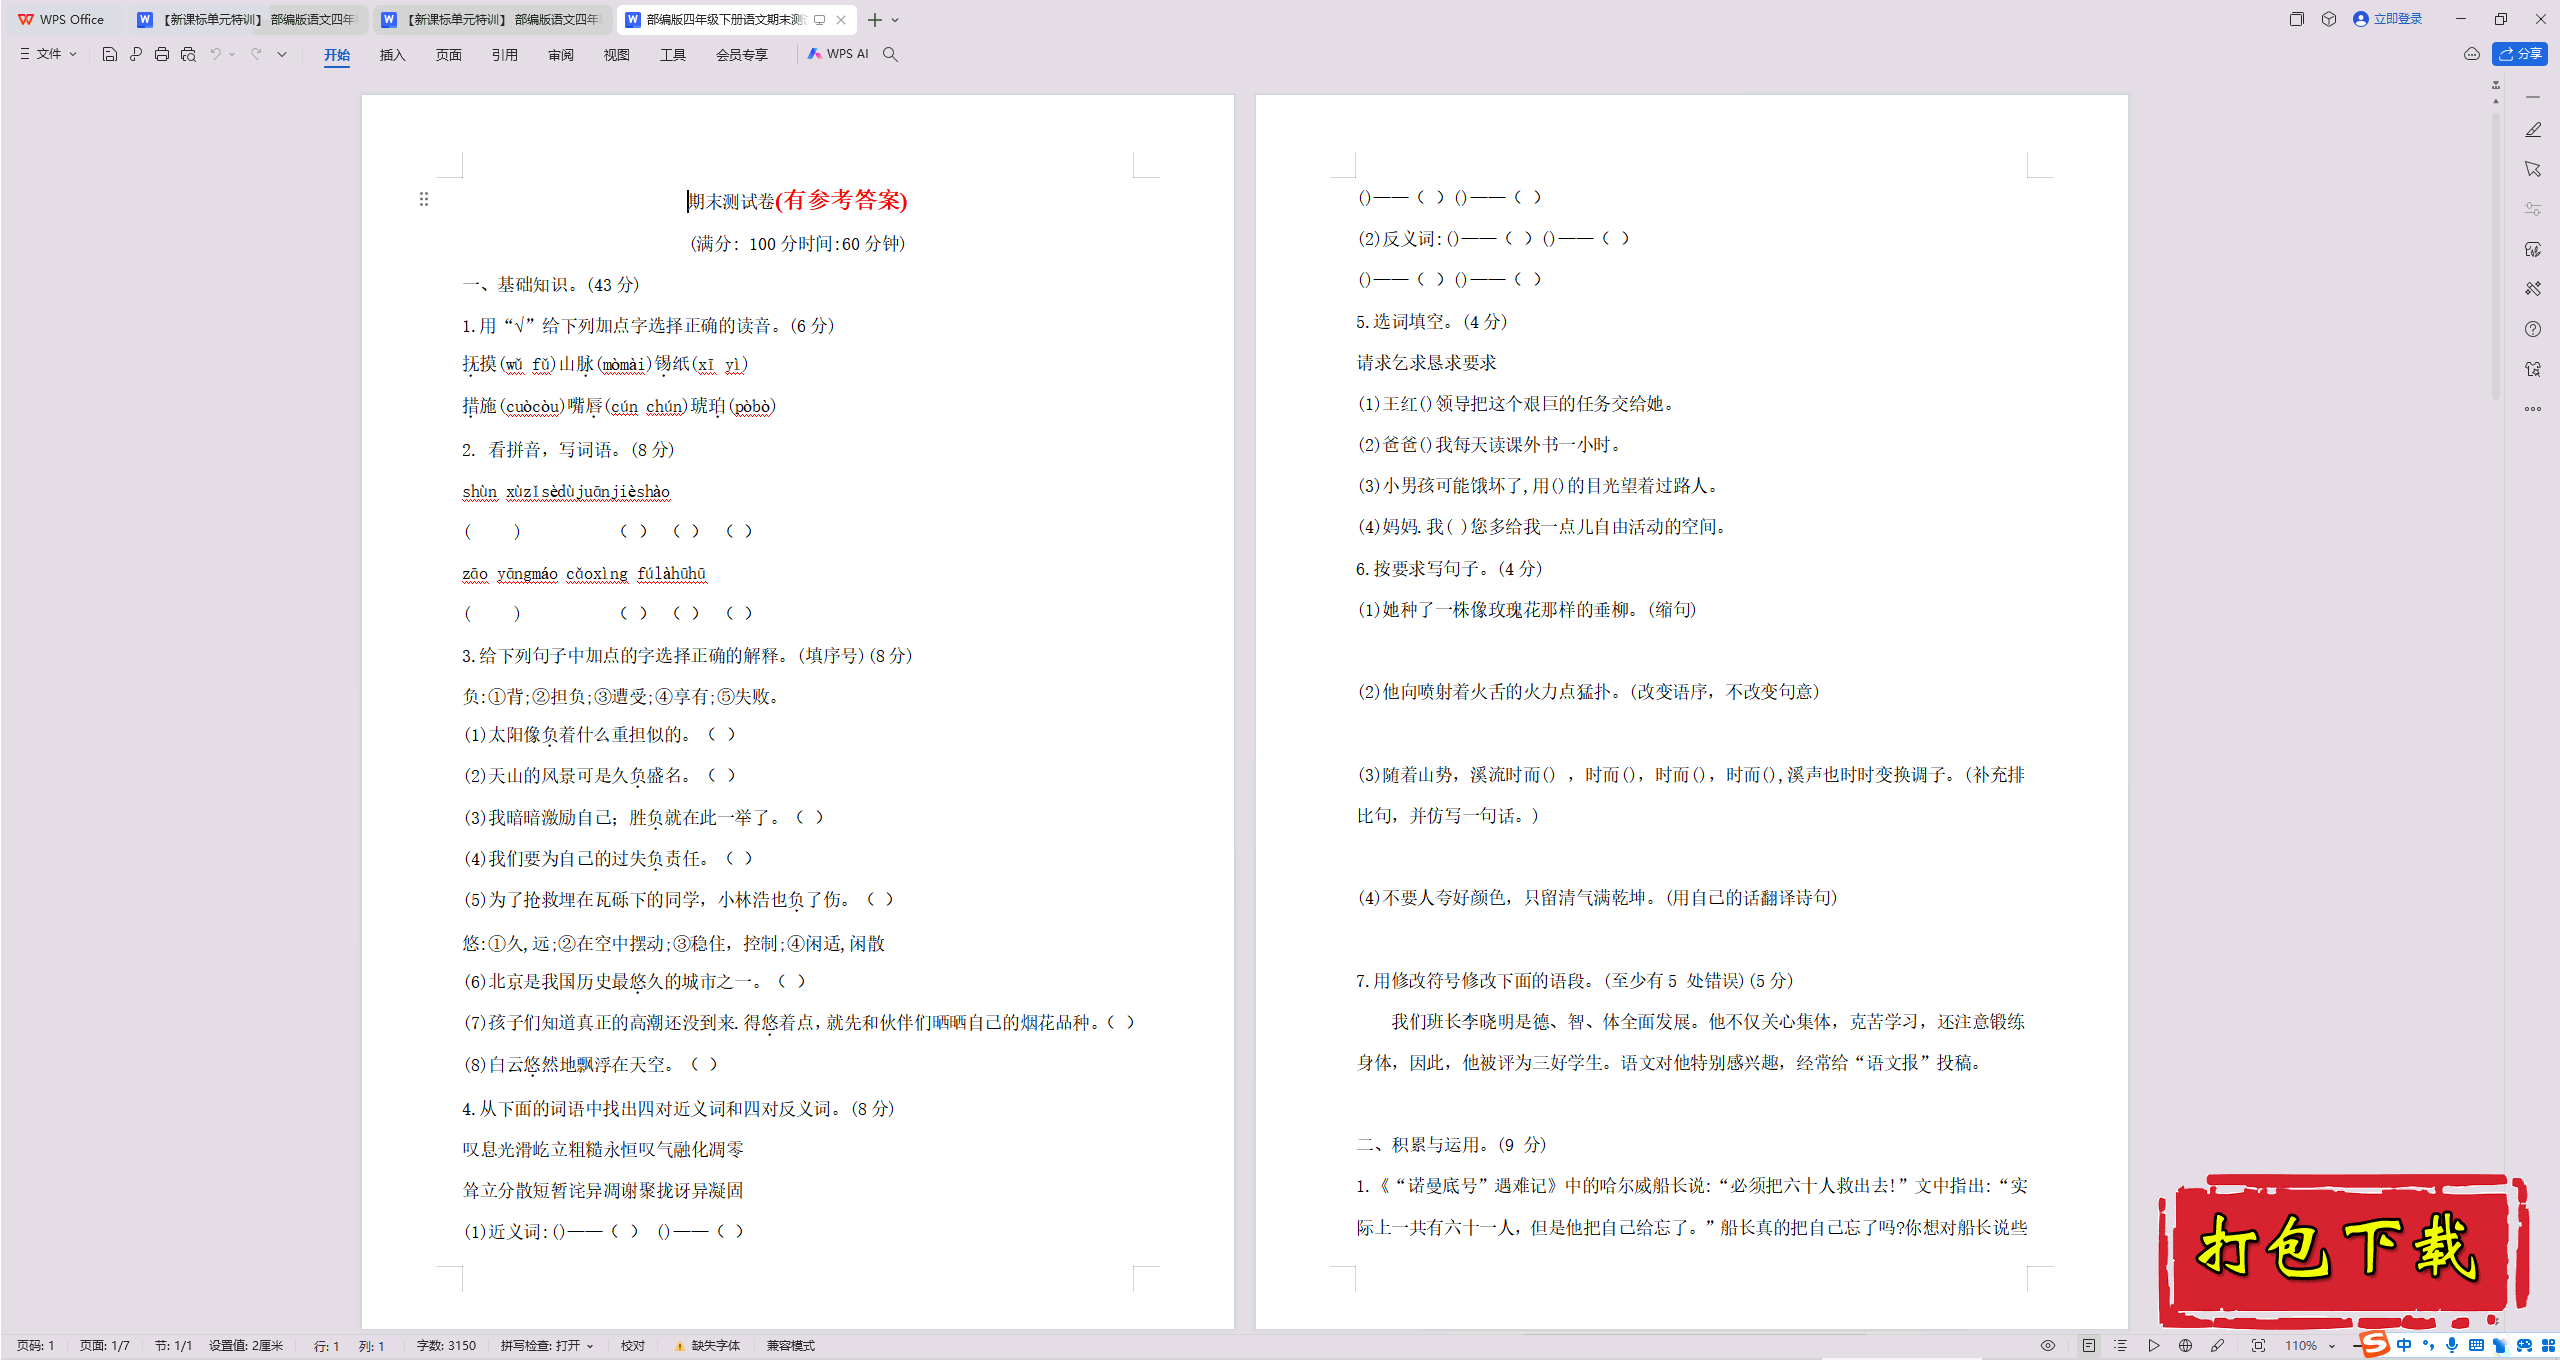This screenshot has height=1360, width=2560.
Task: Switch to outline view in status bar
Action: pyautogui.click(x=2121, y=1346)
